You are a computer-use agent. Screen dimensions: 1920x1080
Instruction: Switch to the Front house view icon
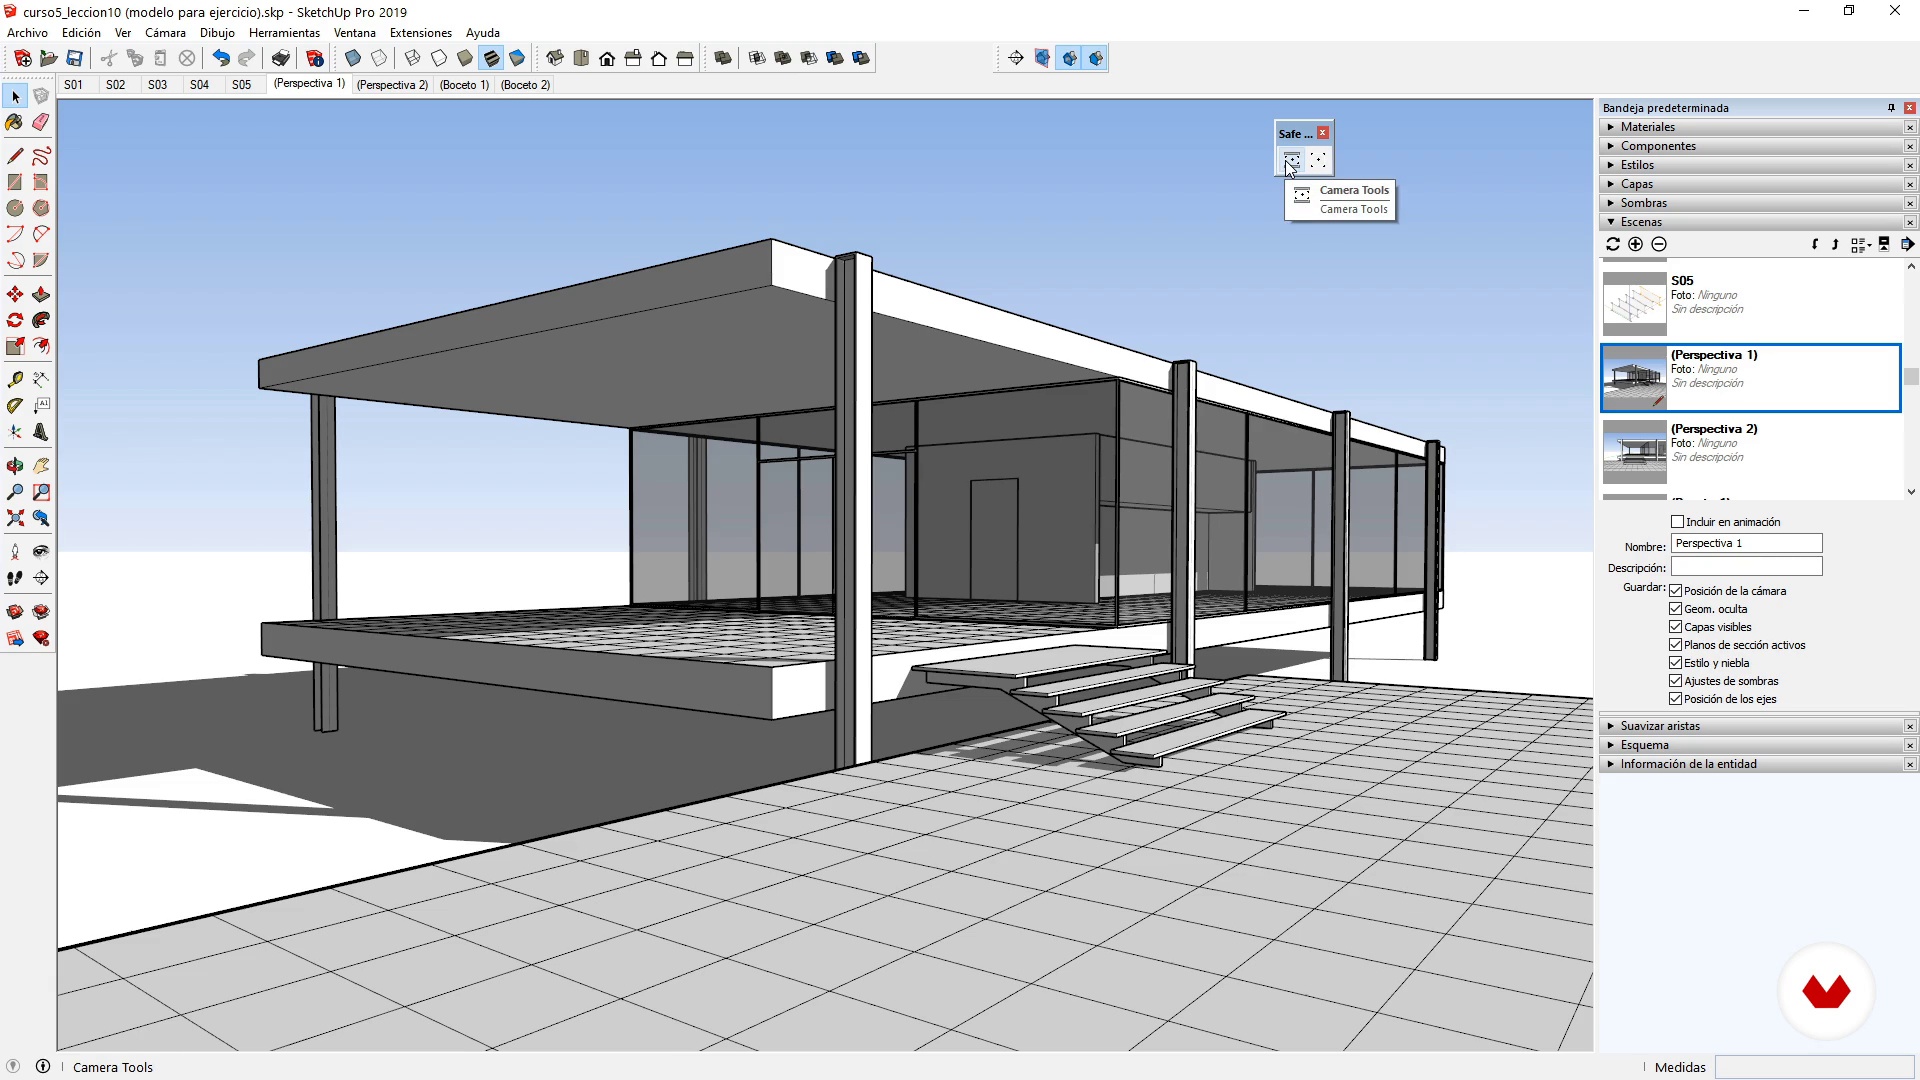coord(607,58)
